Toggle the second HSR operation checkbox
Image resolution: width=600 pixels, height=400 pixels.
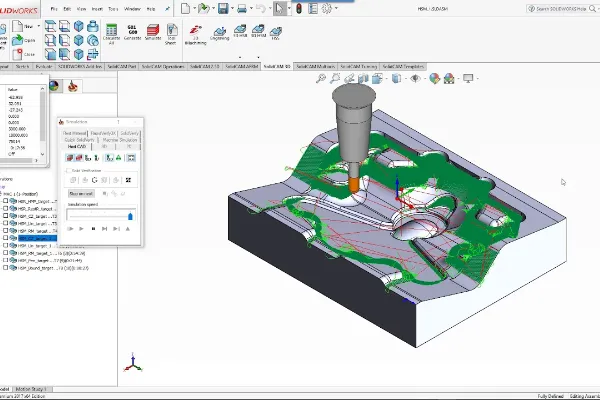point(5,209)
